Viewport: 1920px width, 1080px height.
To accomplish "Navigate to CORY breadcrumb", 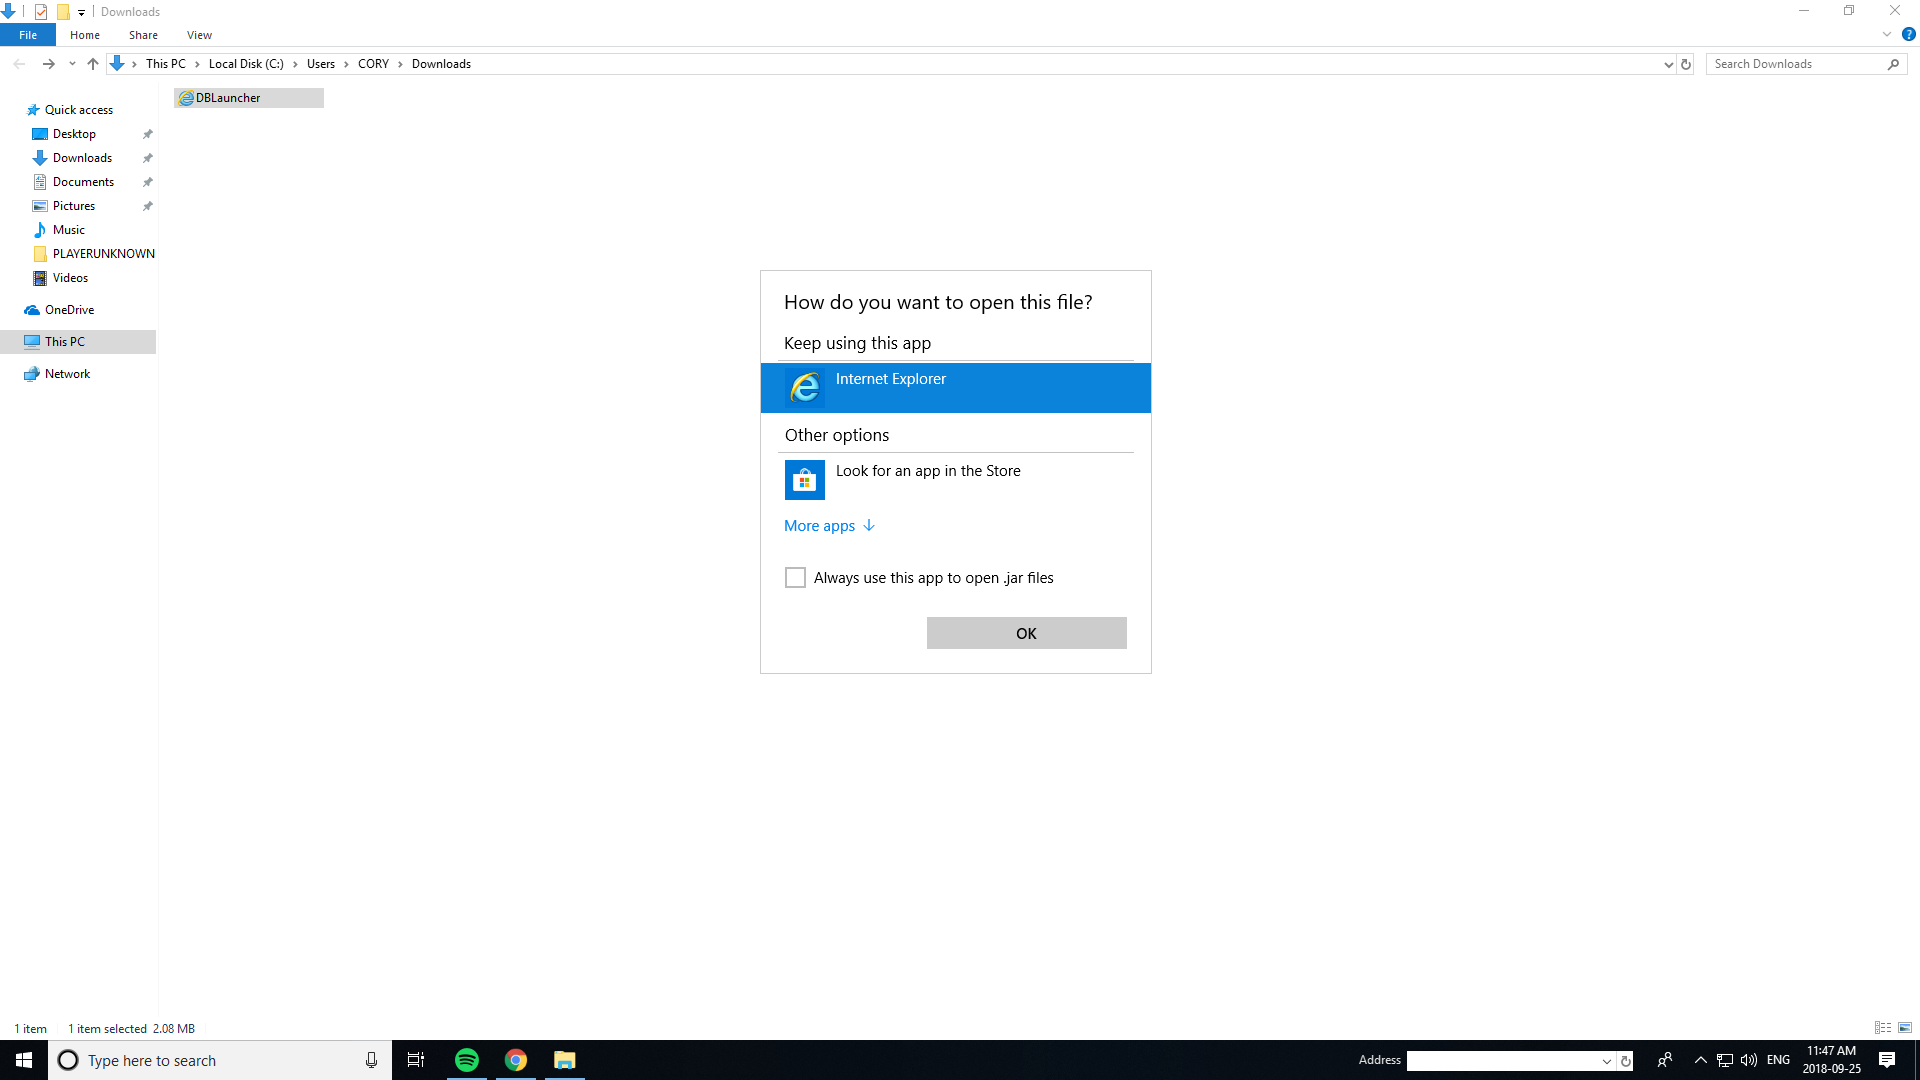I will (373, 64).
